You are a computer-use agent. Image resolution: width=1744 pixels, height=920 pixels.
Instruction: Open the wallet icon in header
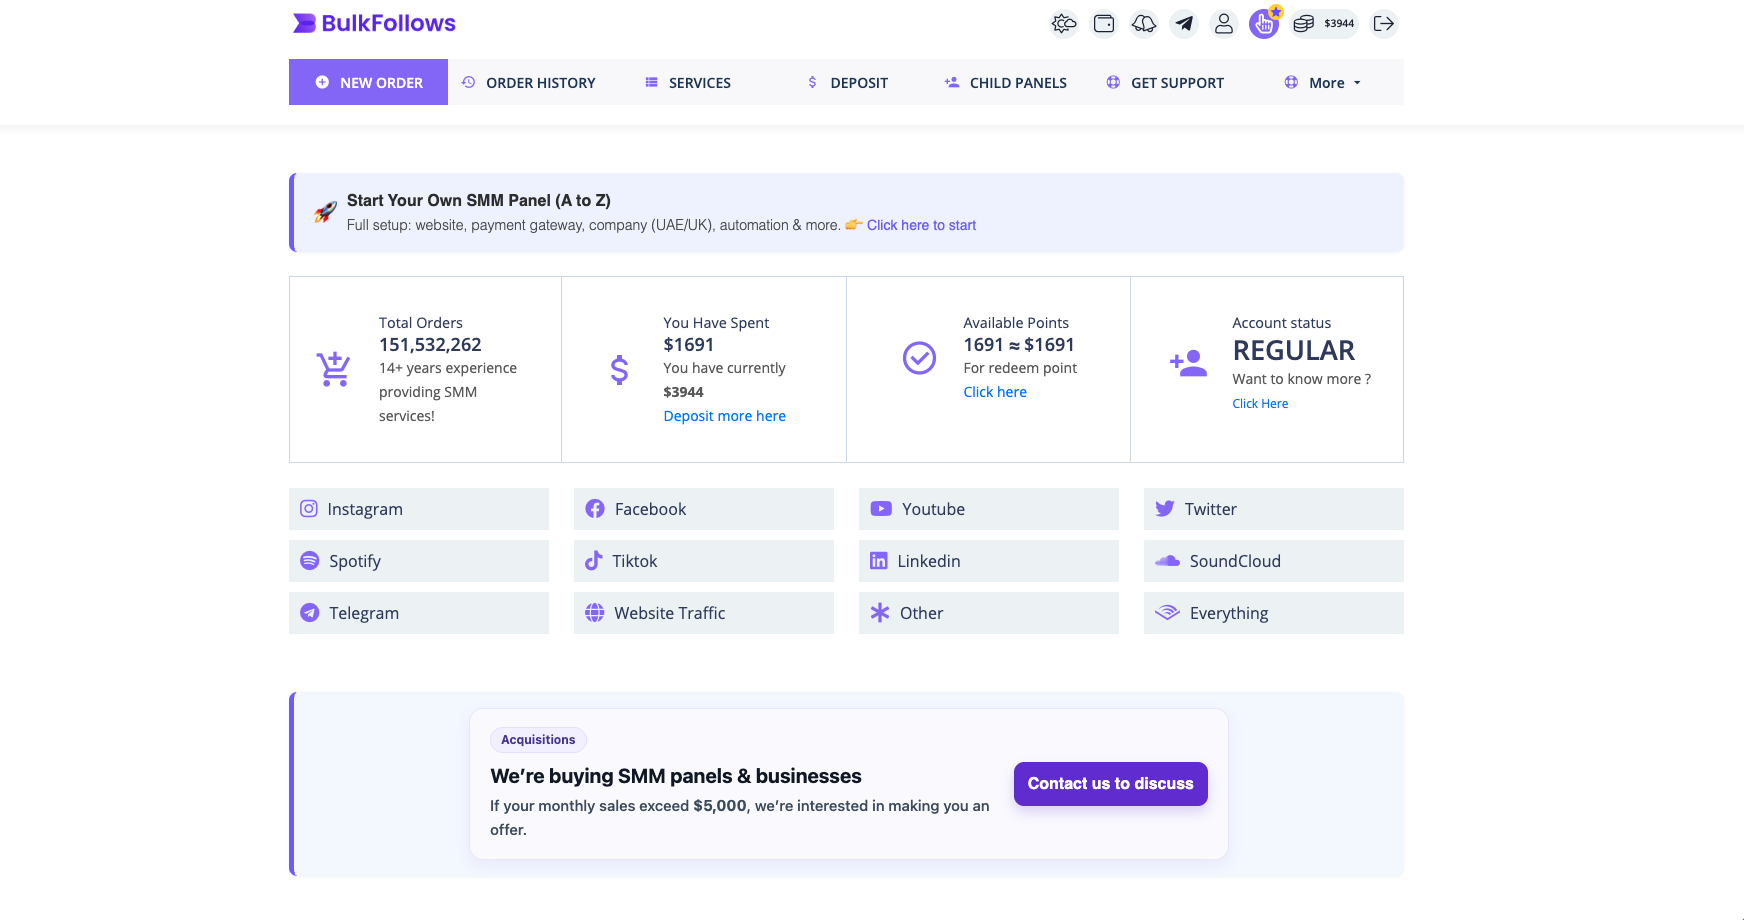(x=1104, y=24)
